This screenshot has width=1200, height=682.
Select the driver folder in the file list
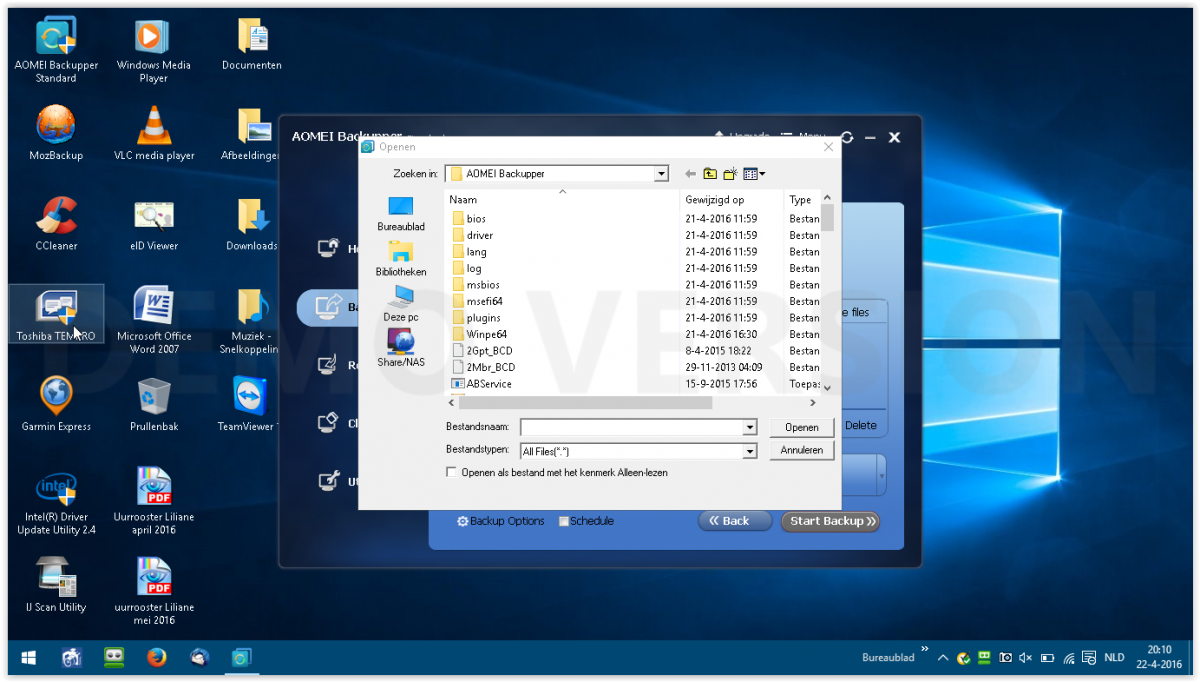click(x=479, y=235)
